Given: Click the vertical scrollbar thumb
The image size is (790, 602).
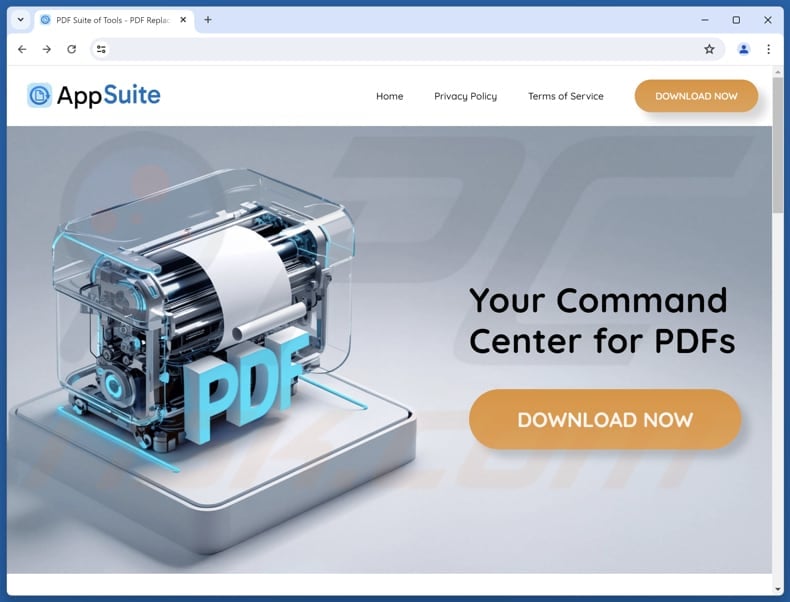Looking at the screenshot, I should (x=778, y=146).
